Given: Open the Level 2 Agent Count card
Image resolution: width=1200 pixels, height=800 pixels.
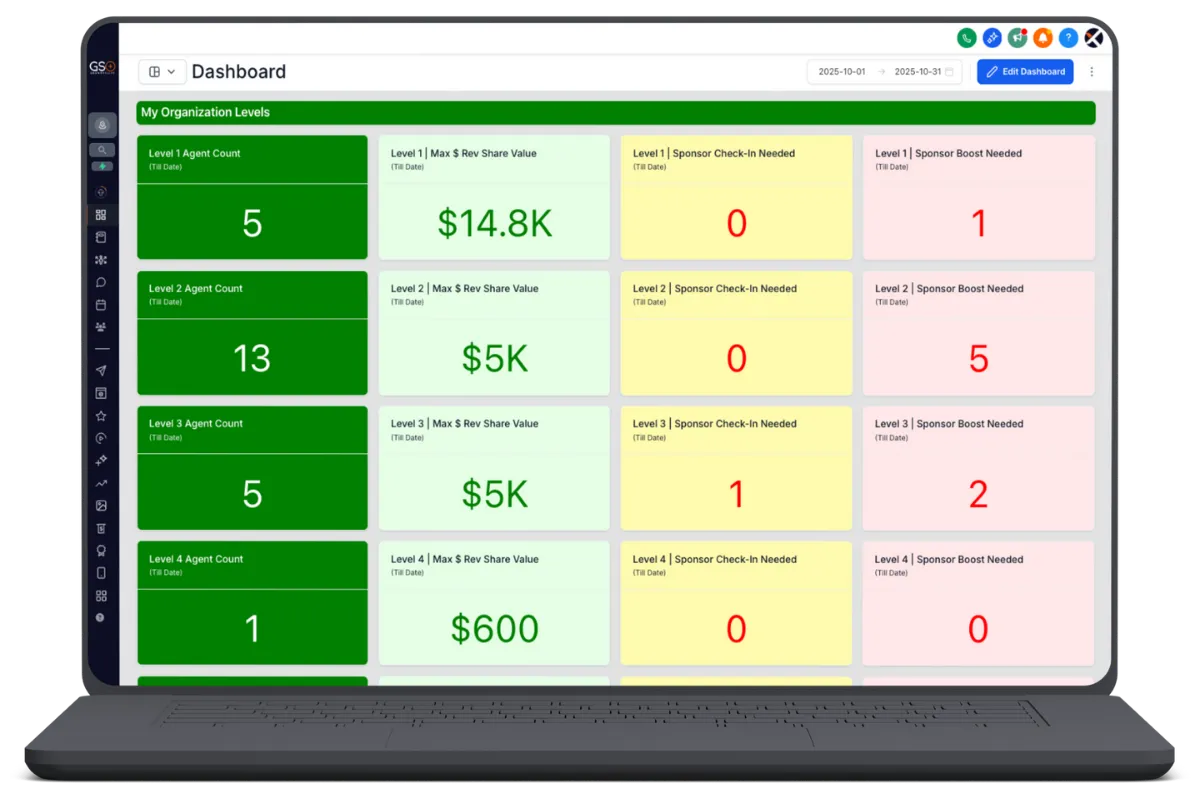Looking at the screenshot, I should pos(252,333).
